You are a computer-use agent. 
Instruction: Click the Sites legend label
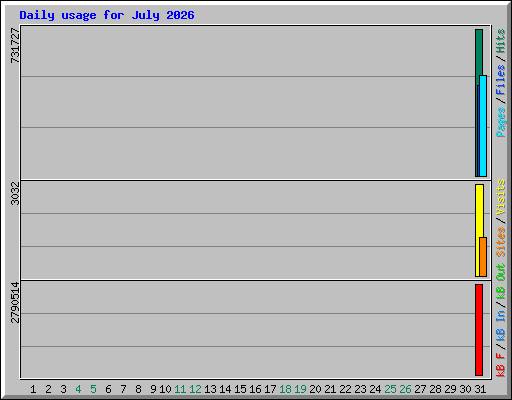(500, 242)
